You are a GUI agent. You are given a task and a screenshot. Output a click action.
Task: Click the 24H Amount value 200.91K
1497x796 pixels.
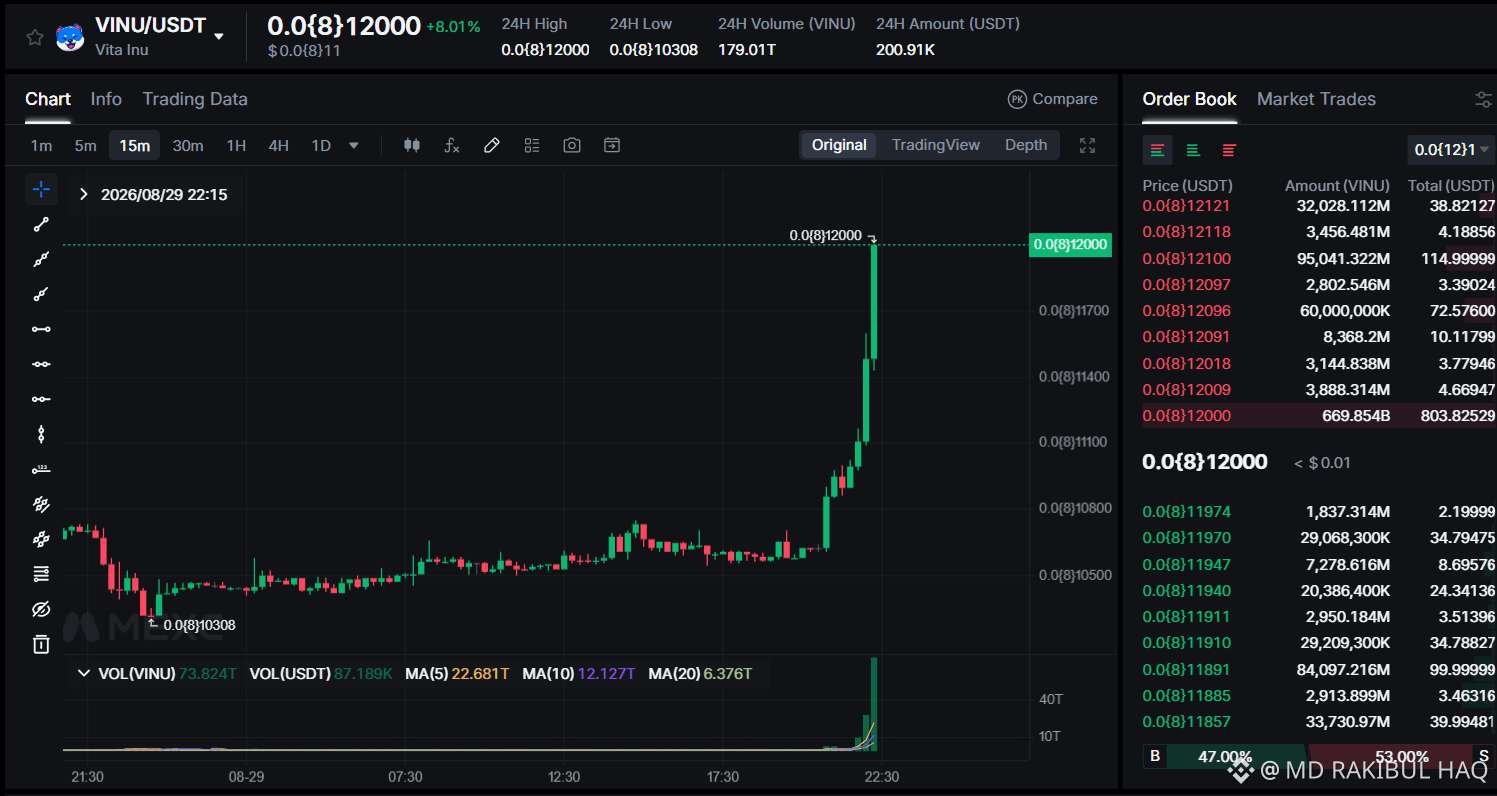905,49
